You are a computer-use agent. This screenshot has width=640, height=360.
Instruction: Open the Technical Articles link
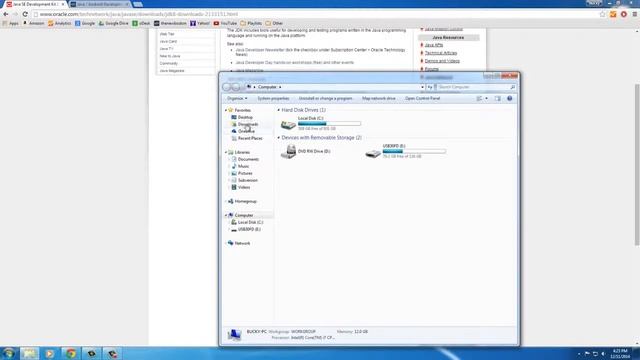pos(441,53)
